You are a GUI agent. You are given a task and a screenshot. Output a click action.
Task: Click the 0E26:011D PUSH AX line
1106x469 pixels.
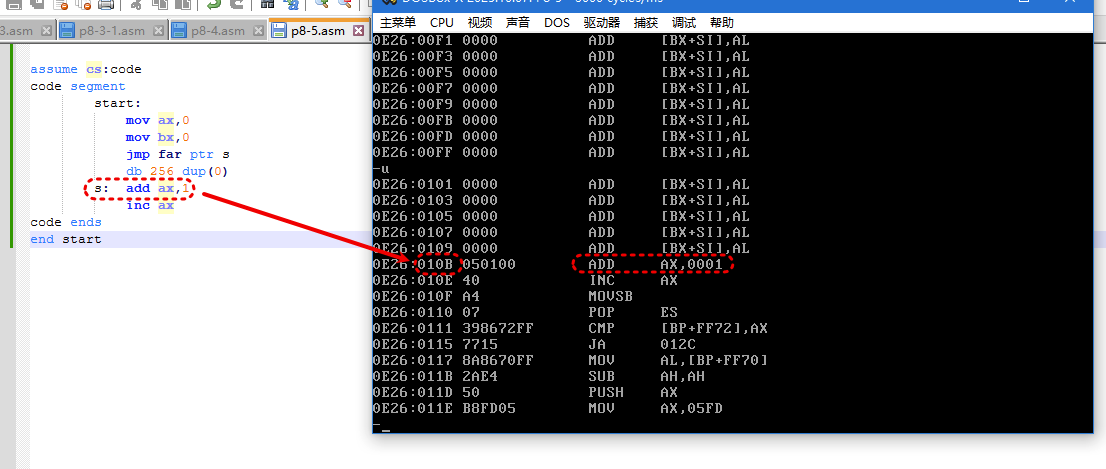(525, 393)
